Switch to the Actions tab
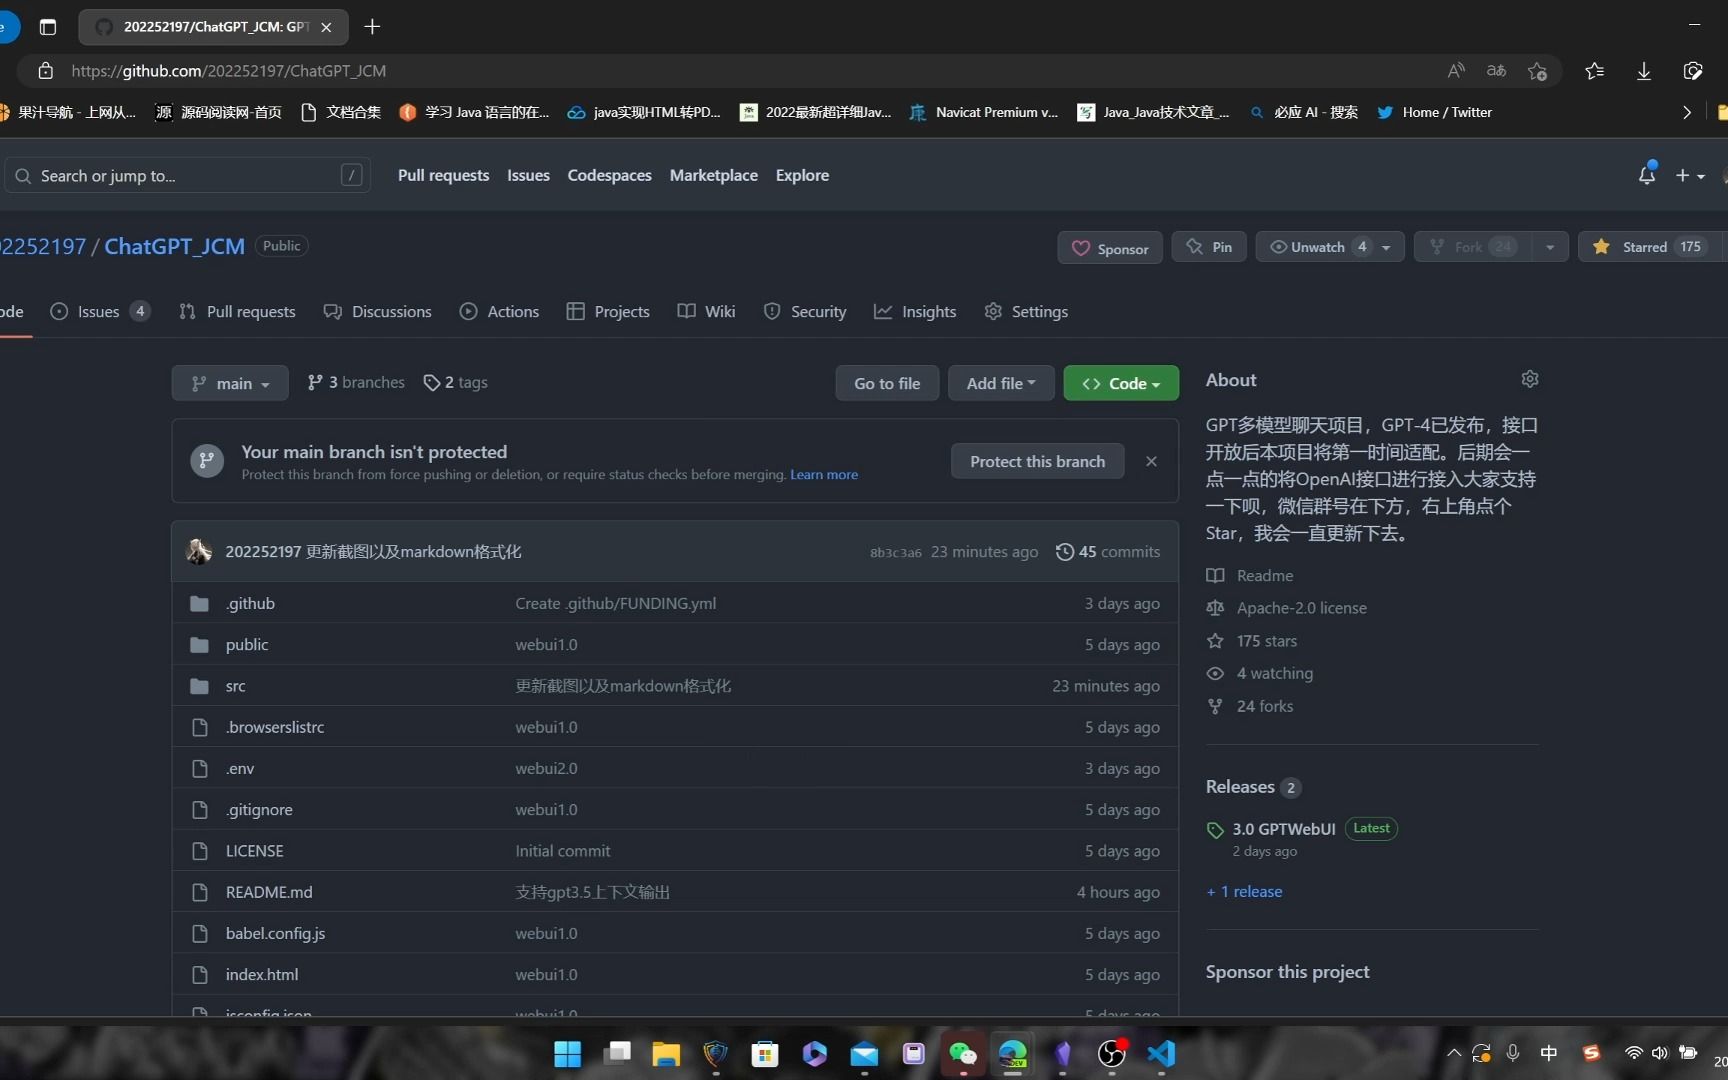 (x=512, y=311)
